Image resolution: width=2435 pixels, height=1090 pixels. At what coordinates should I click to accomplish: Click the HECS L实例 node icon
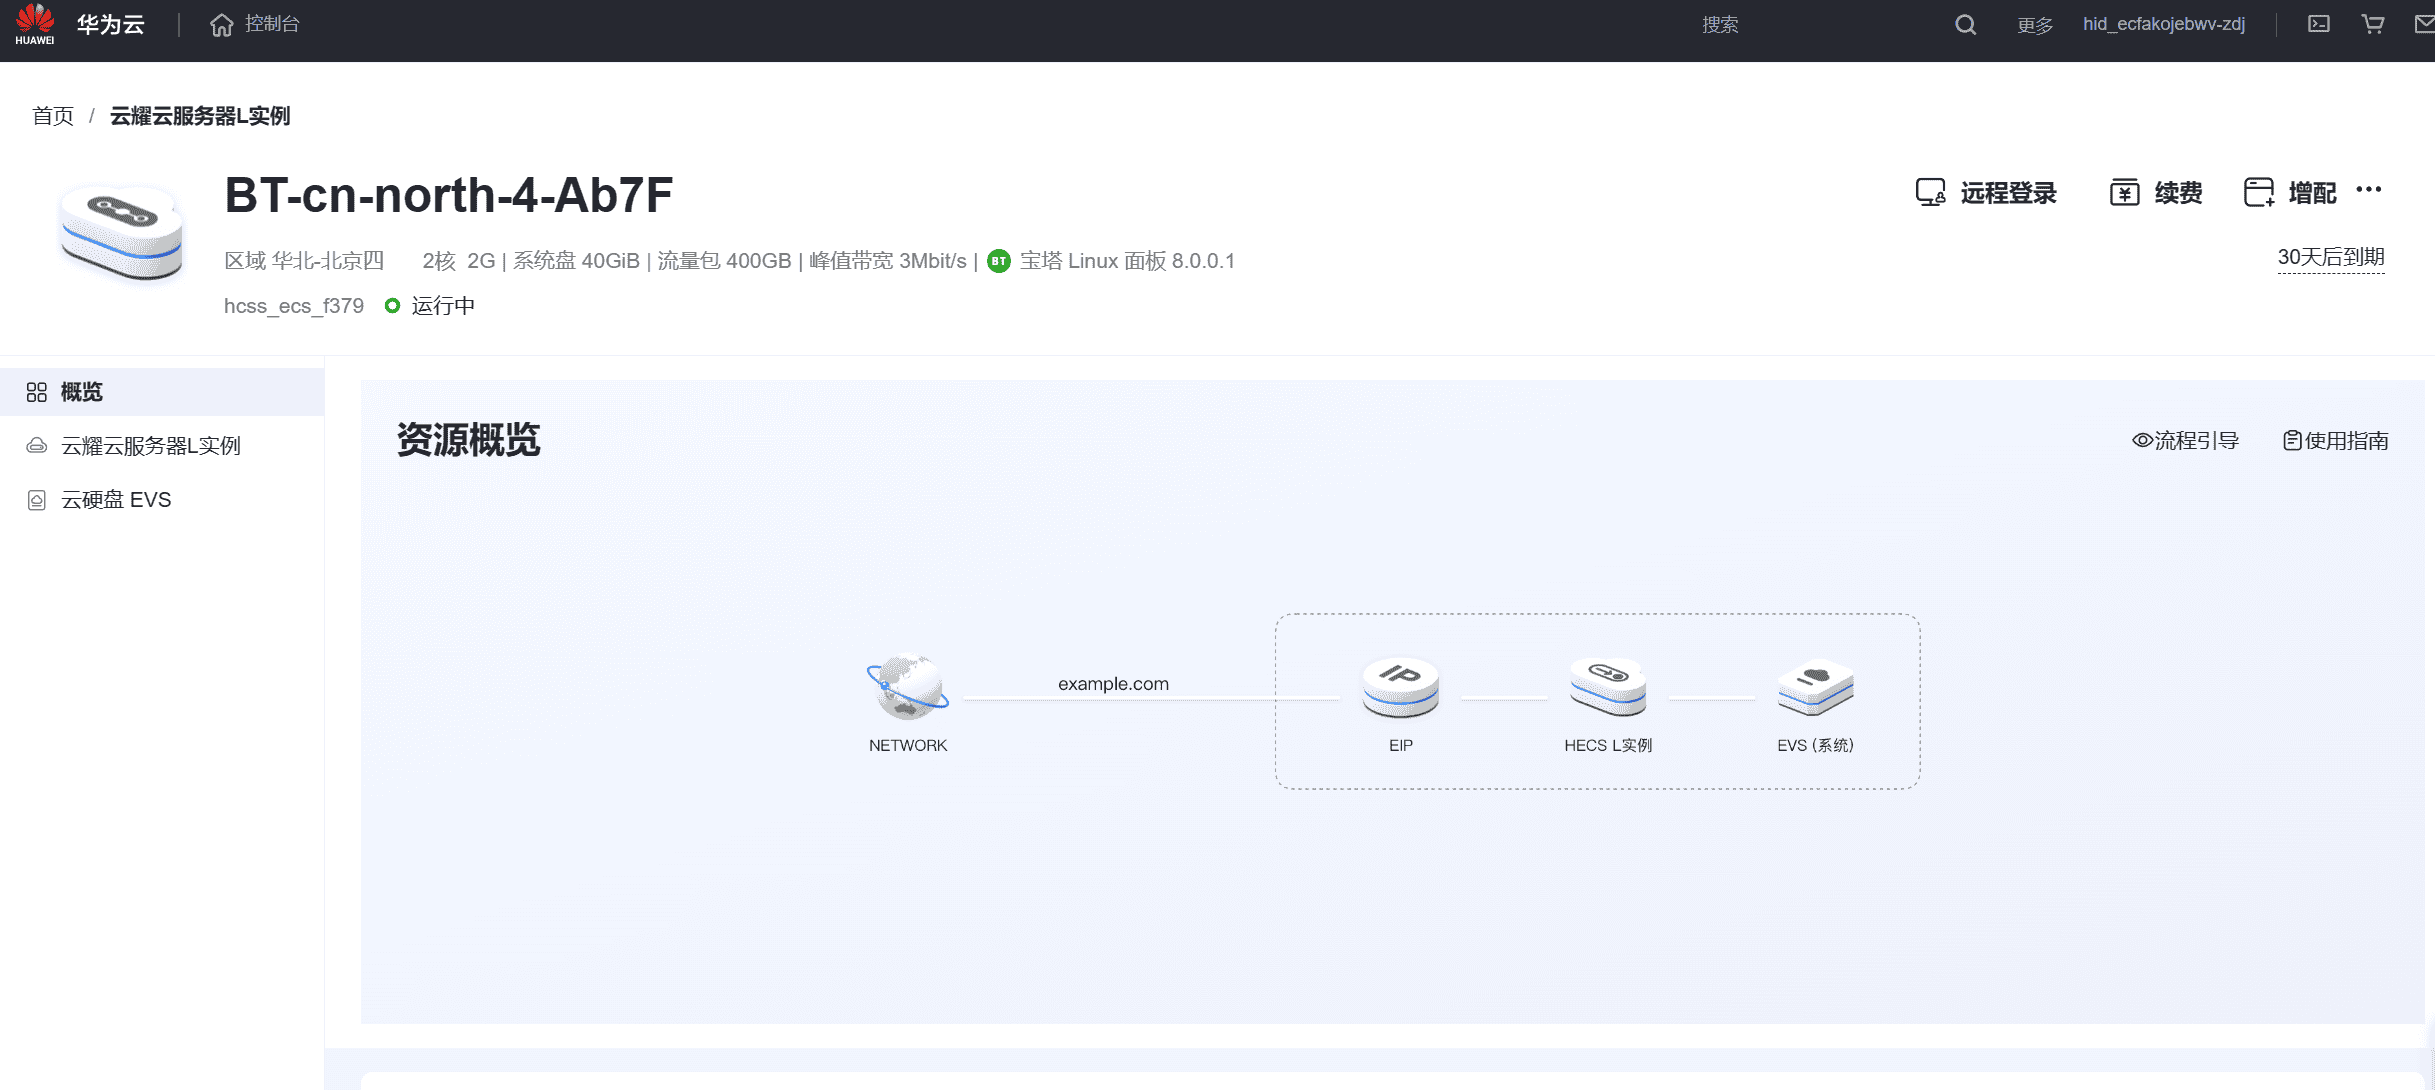click(1607, 688)
